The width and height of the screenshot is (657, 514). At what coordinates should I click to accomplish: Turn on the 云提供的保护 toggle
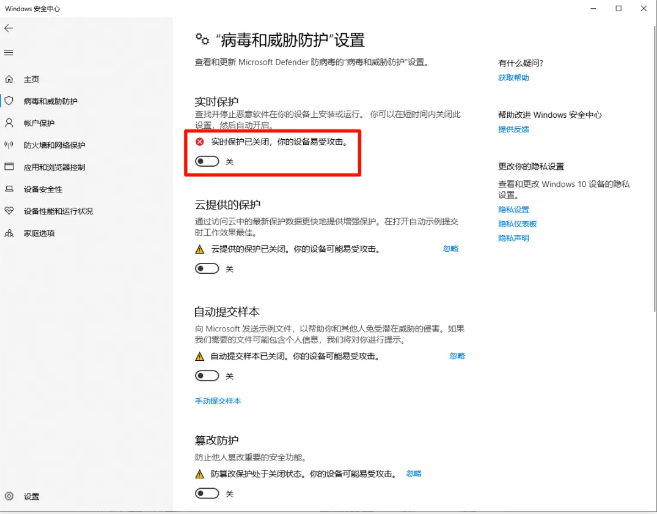click(207, 269)
